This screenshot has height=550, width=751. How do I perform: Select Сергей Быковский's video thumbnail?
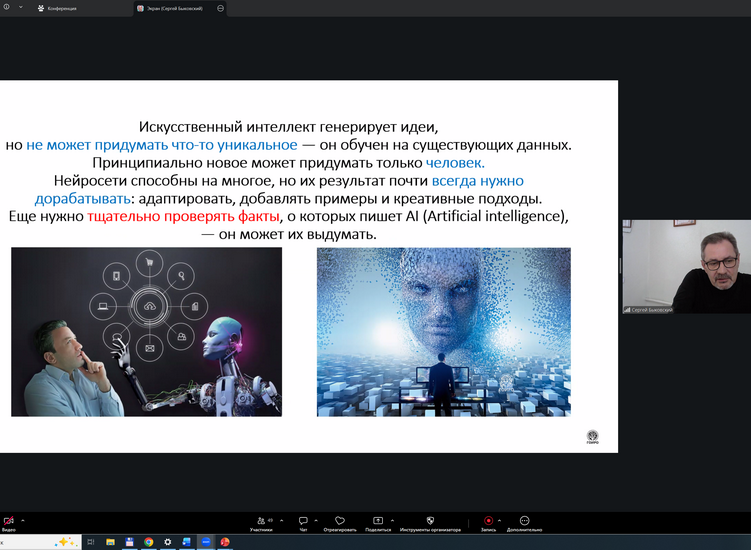(685, 267)
